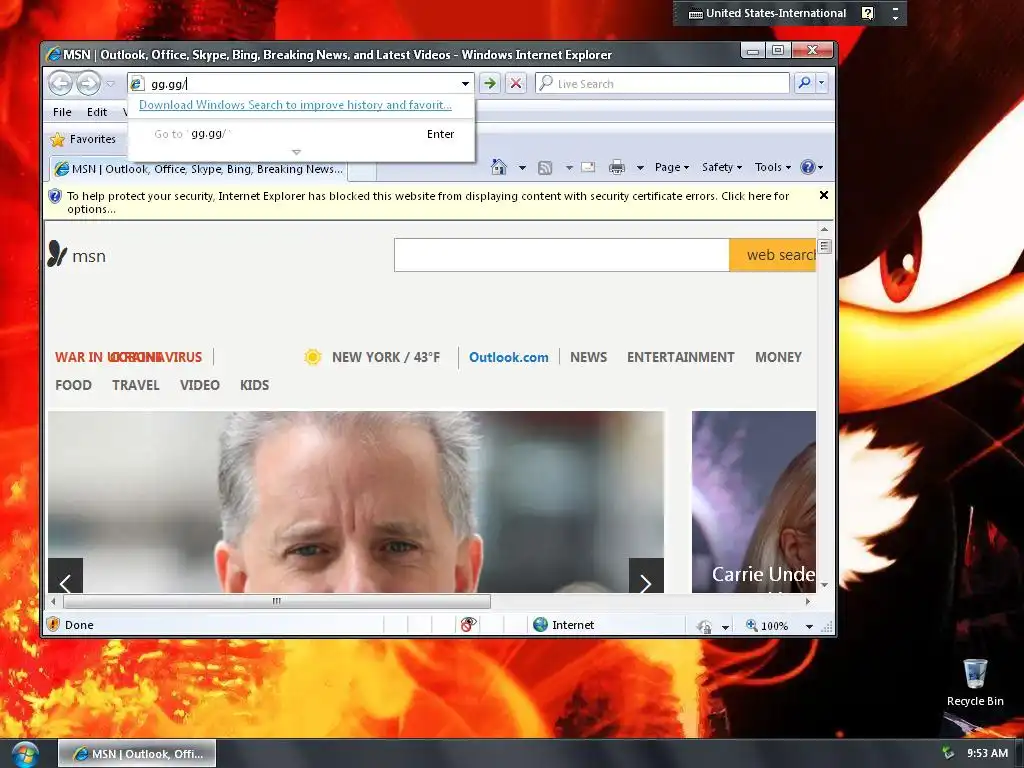
Task: Click the vertical scrollbar up arrow
Action: point(824,229)
